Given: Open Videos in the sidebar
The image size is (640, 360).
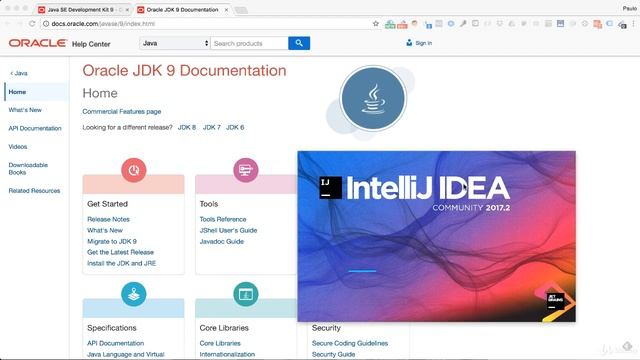Looking at the screenshot, I should tap(18, 147).
